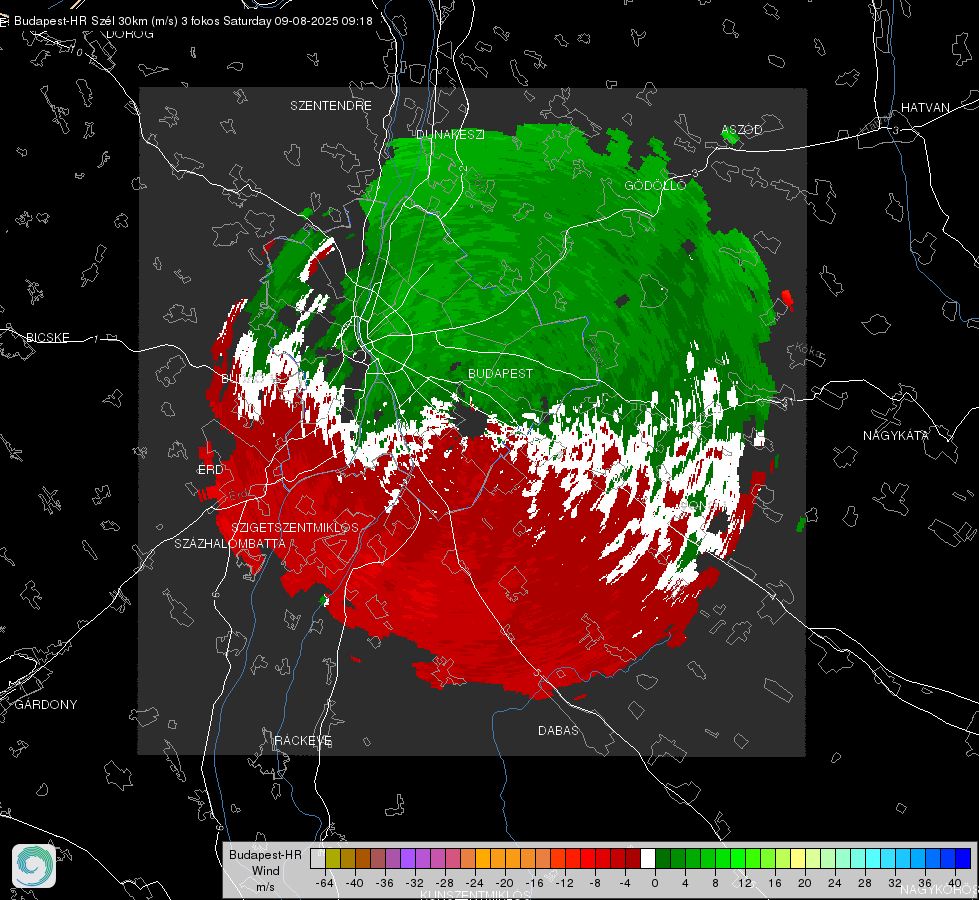Click the -36 legend scale value
The height and width of the screenshot is (900, 979).
(385, 883)
